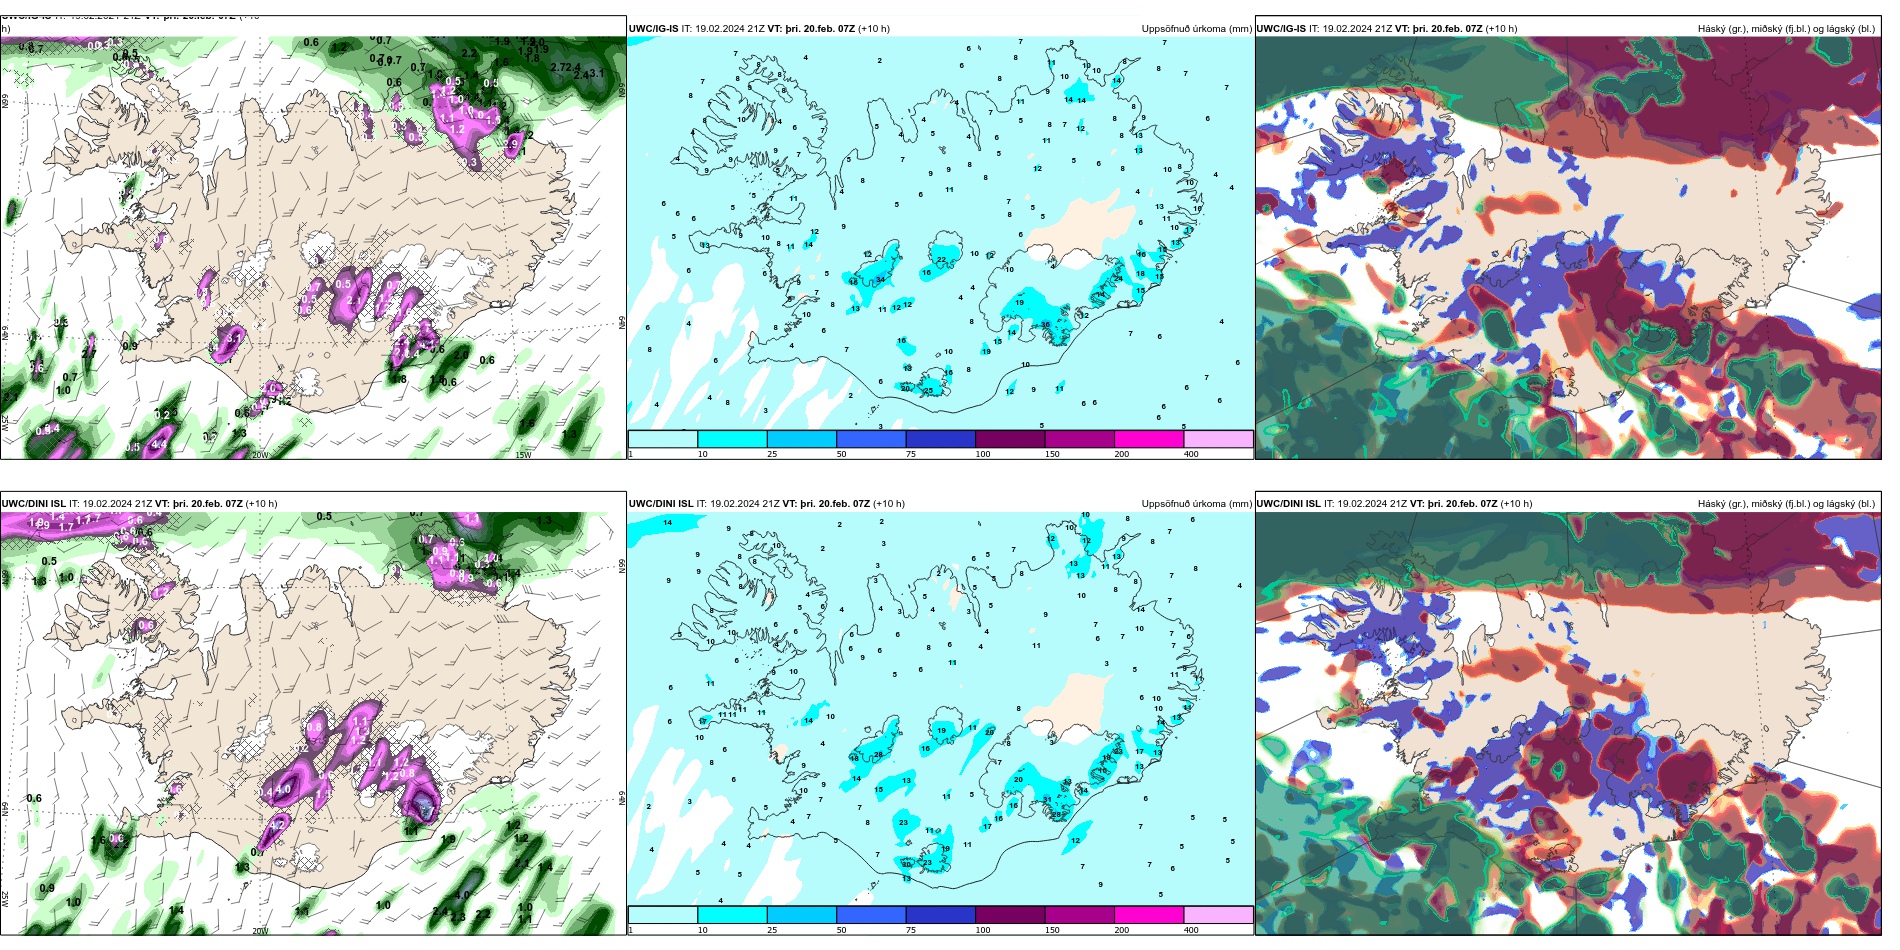Click the cyan 10–25 mm swatch in DINI ISL legend
The height and width of the screenshot is (950, 1900).
[732, 915]
